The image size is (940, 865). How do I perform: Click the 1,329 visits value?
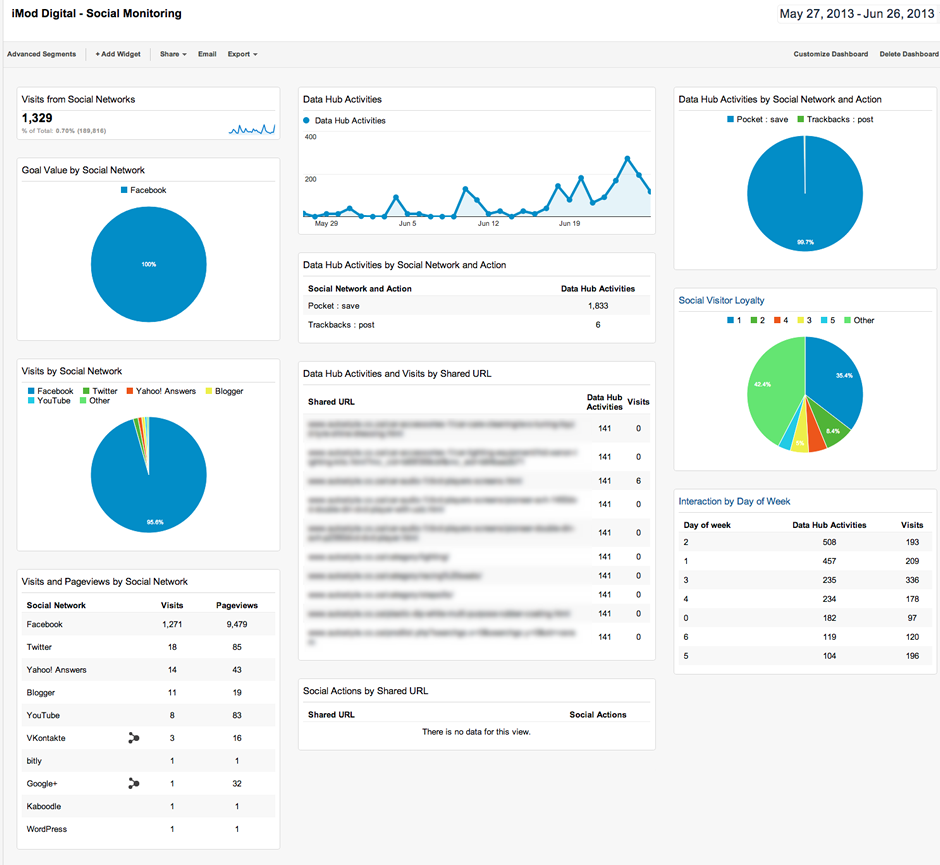pos(37,118)
